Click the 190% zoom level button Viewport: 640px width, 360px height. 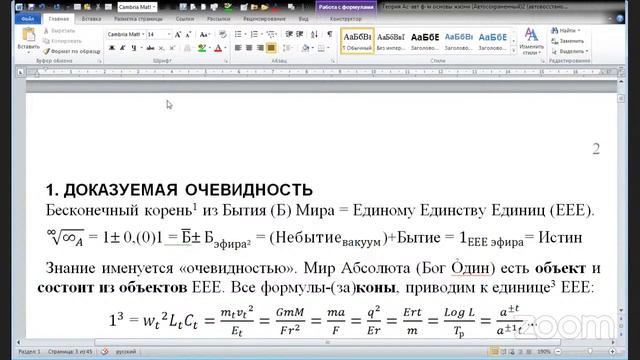[x=544, y=351]
